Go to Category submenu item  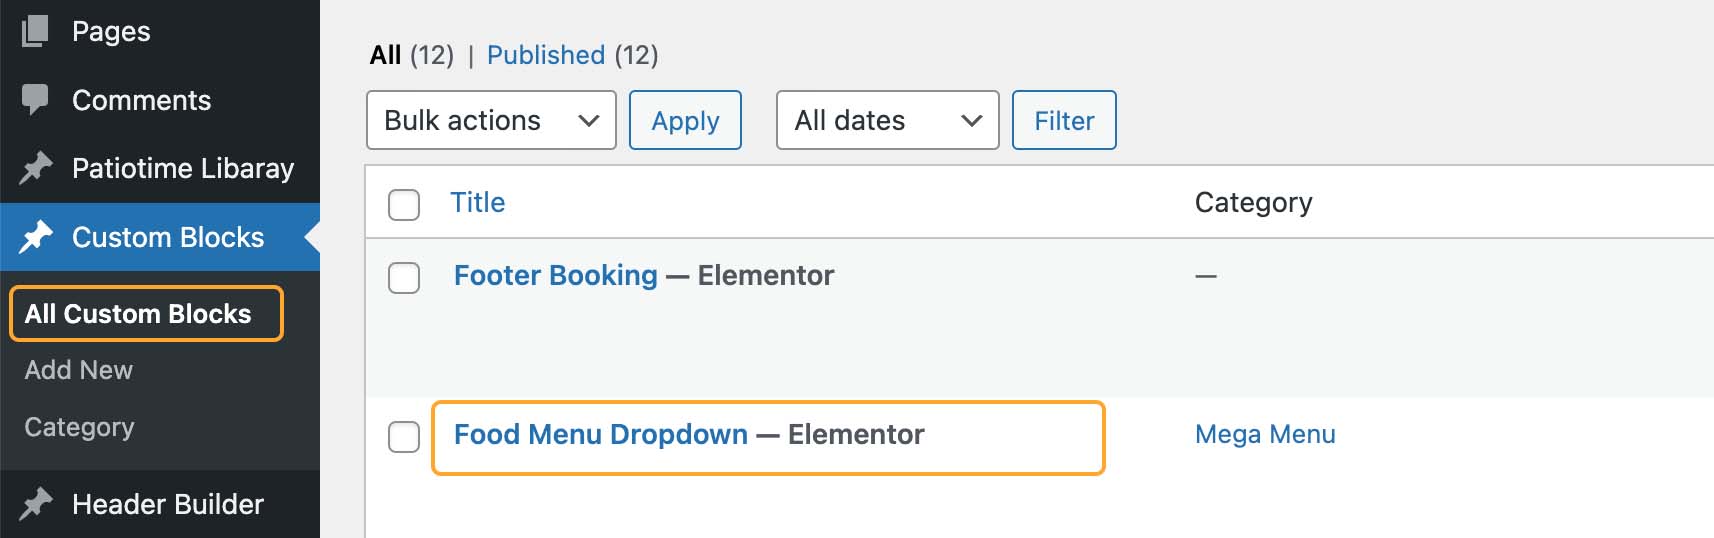[80, 427]
